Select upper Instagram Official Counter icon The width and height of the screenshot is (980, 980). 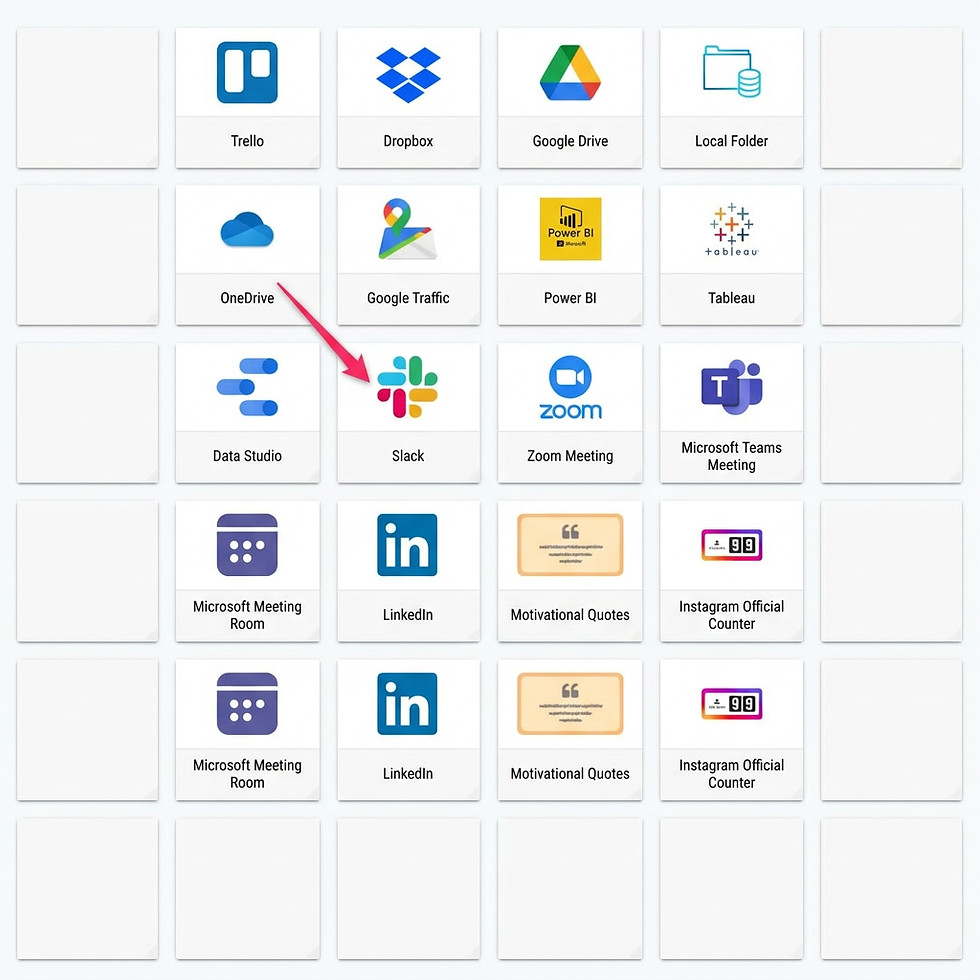click(731, 544)
